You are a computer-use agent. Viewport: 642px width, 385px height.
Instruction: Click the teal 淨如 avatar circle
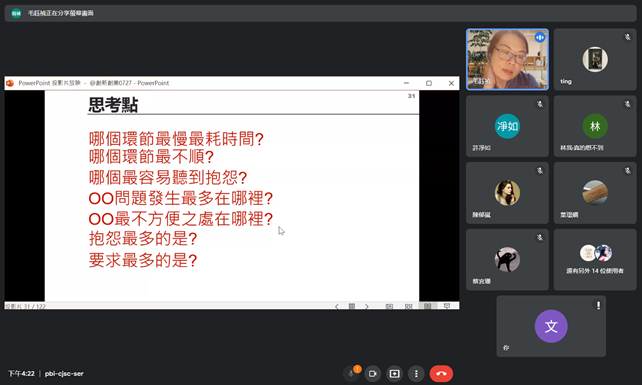click(507, 126)
